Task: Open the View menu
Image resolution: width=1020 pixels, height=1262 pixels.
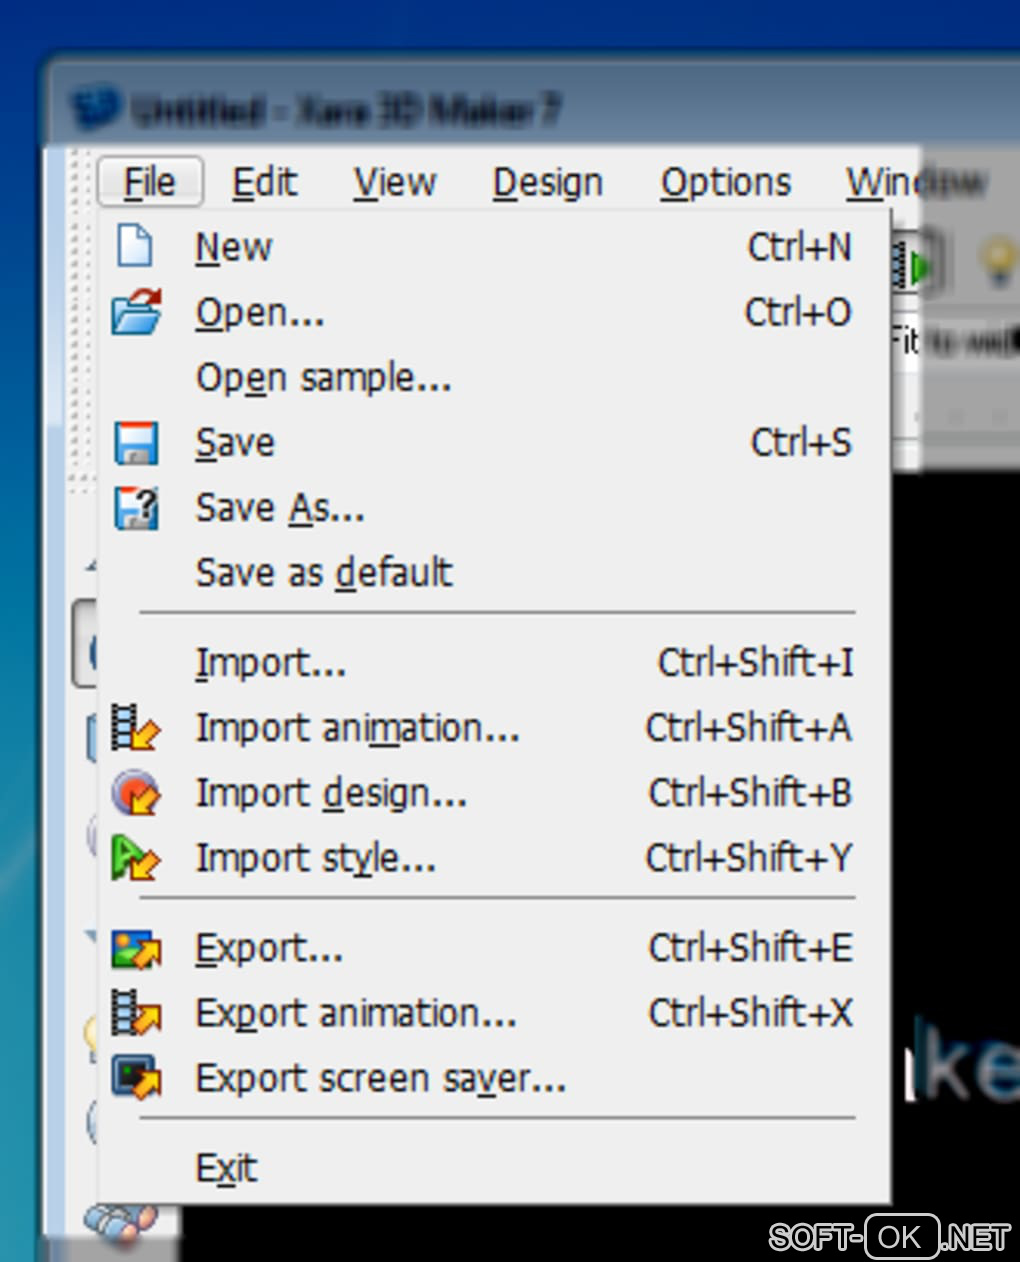Action: pyautogui.click(x=395, y=183)
